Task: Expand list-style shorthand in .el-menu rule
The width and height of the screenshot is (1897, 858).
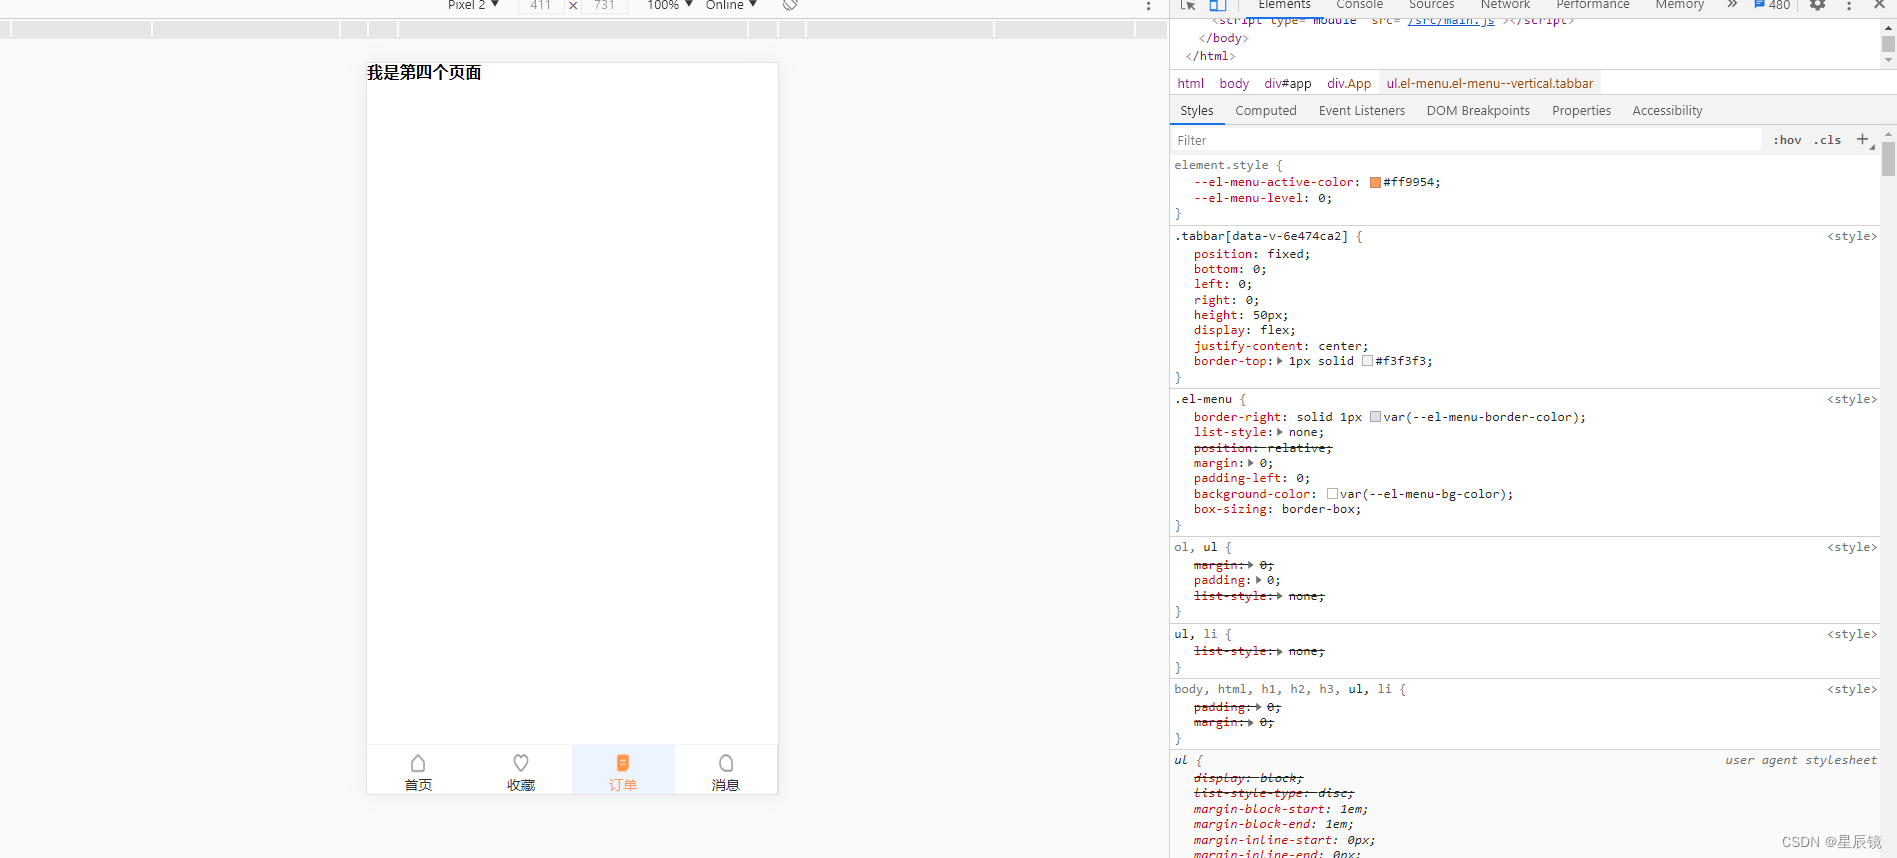Action: (x=1280, y=432)
